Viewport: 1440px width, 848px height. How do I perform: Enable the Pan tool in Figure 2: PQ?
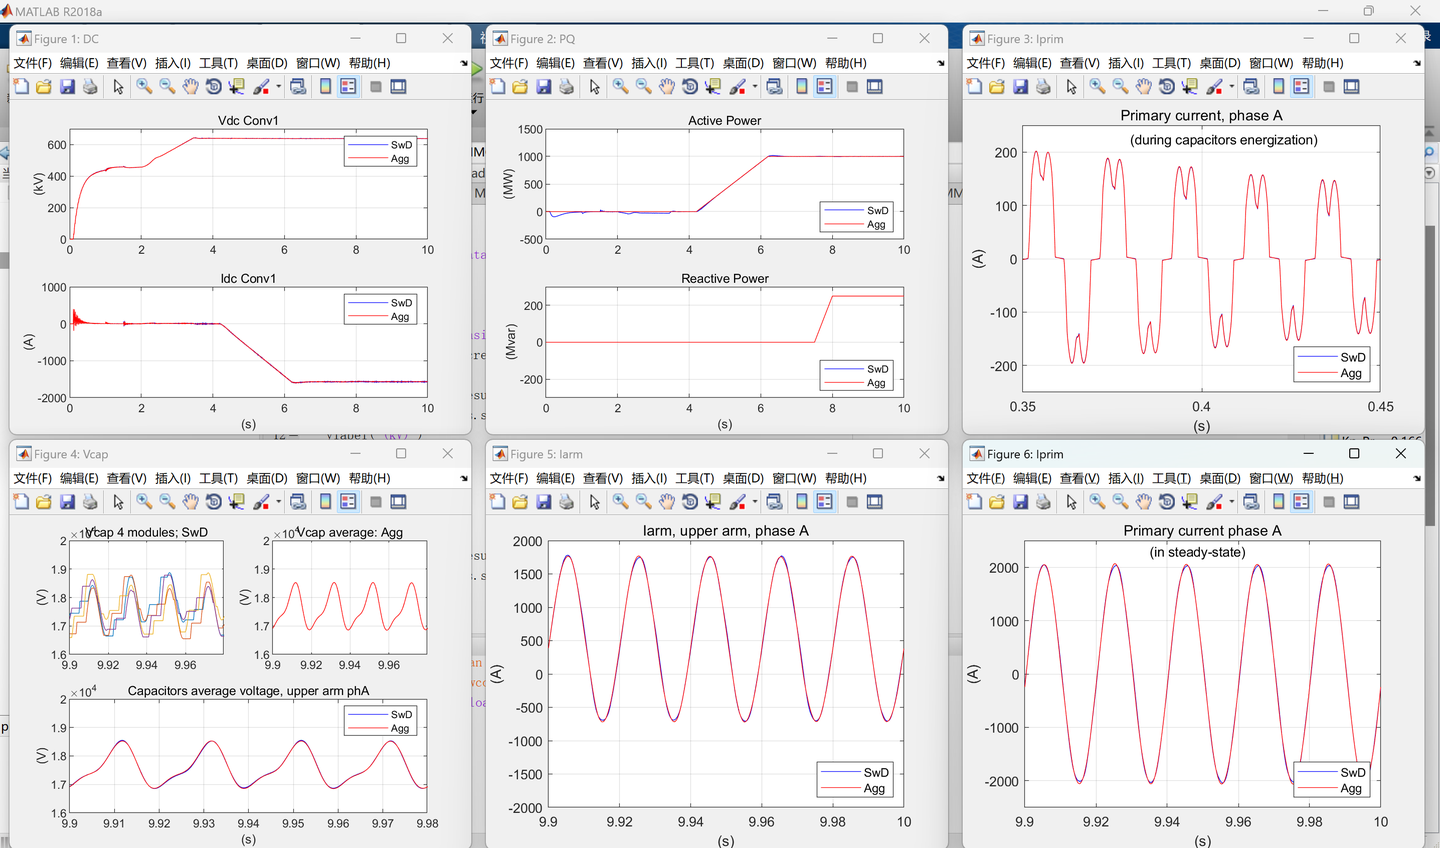(x=668, y=86)
